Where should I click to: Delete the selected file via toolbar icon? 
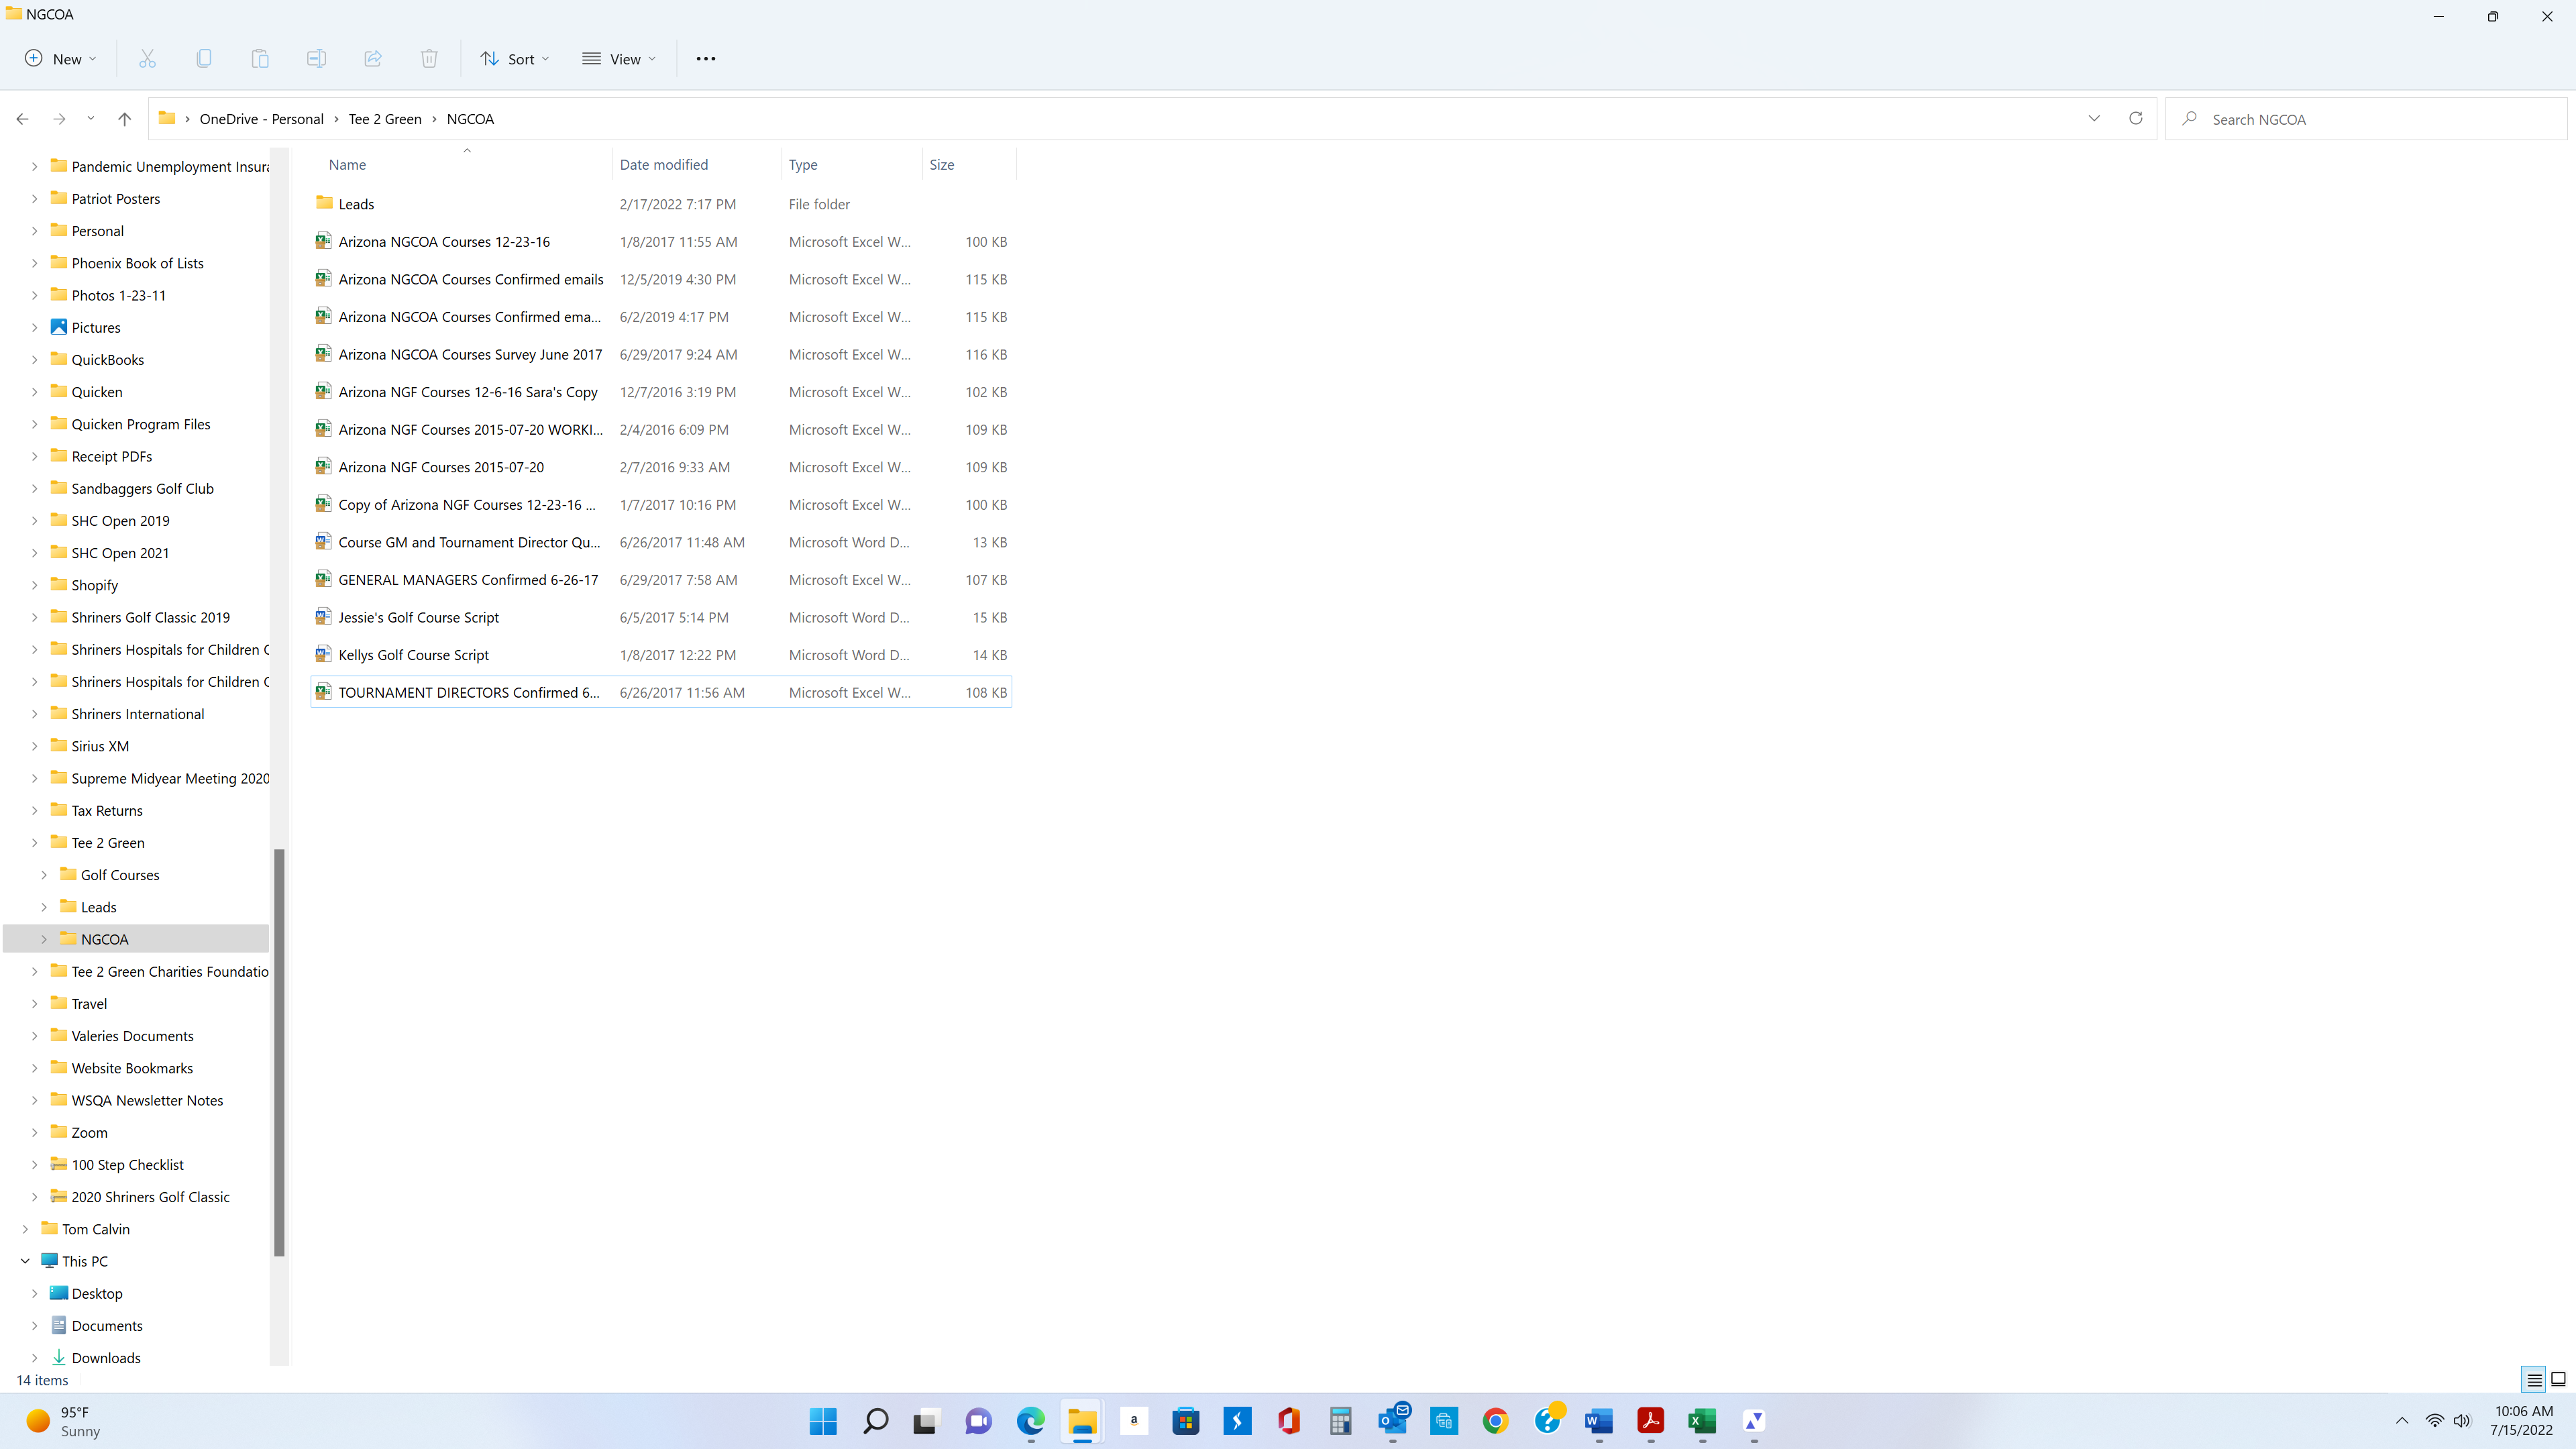(429, 58)
